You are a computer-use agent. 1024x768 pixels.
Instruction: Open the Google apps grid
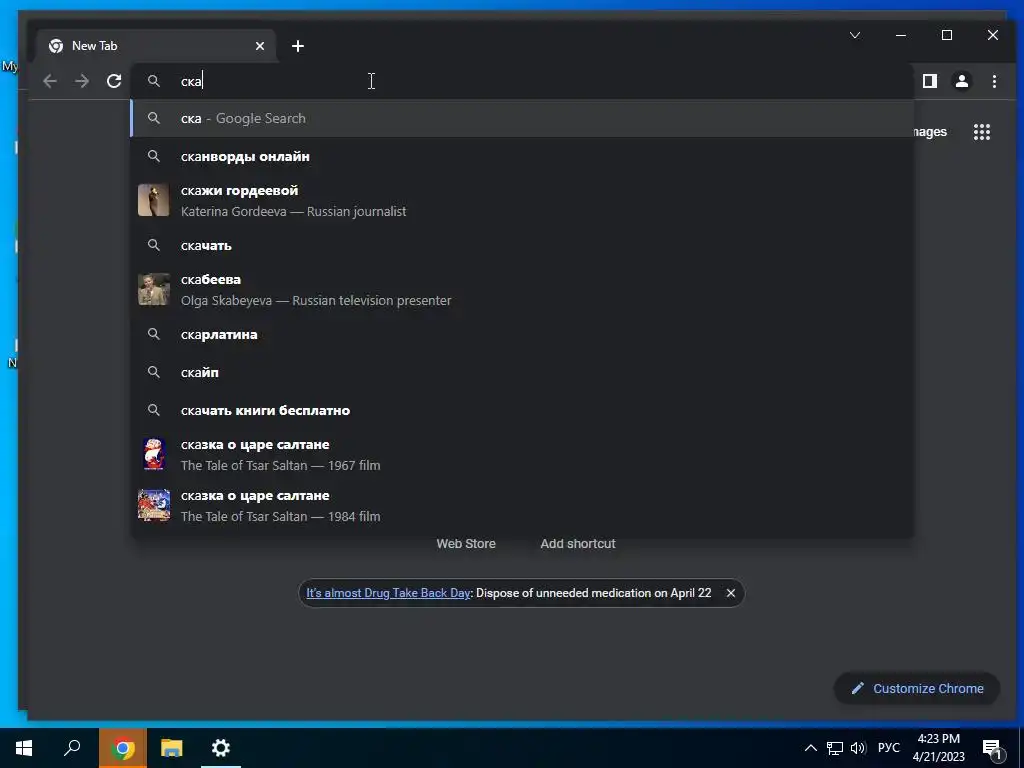coord(982,132)
